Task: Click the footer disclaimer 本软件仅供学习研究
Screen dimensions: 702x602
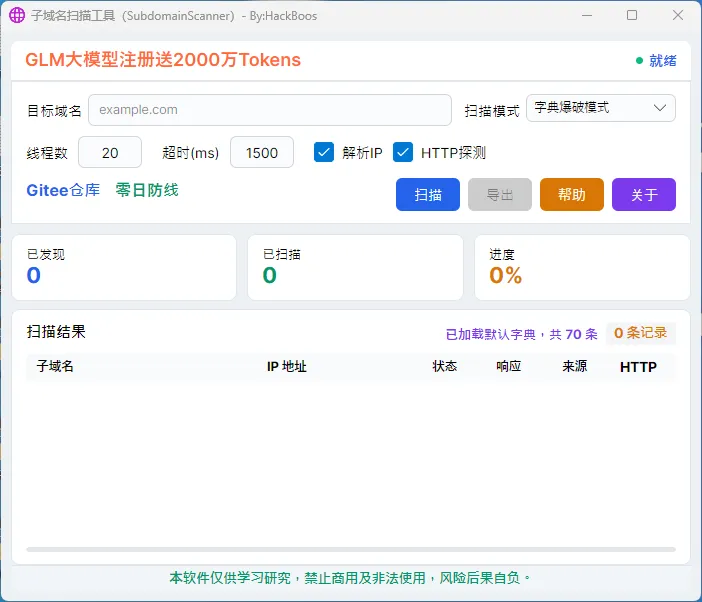Action: pos(350,578)
